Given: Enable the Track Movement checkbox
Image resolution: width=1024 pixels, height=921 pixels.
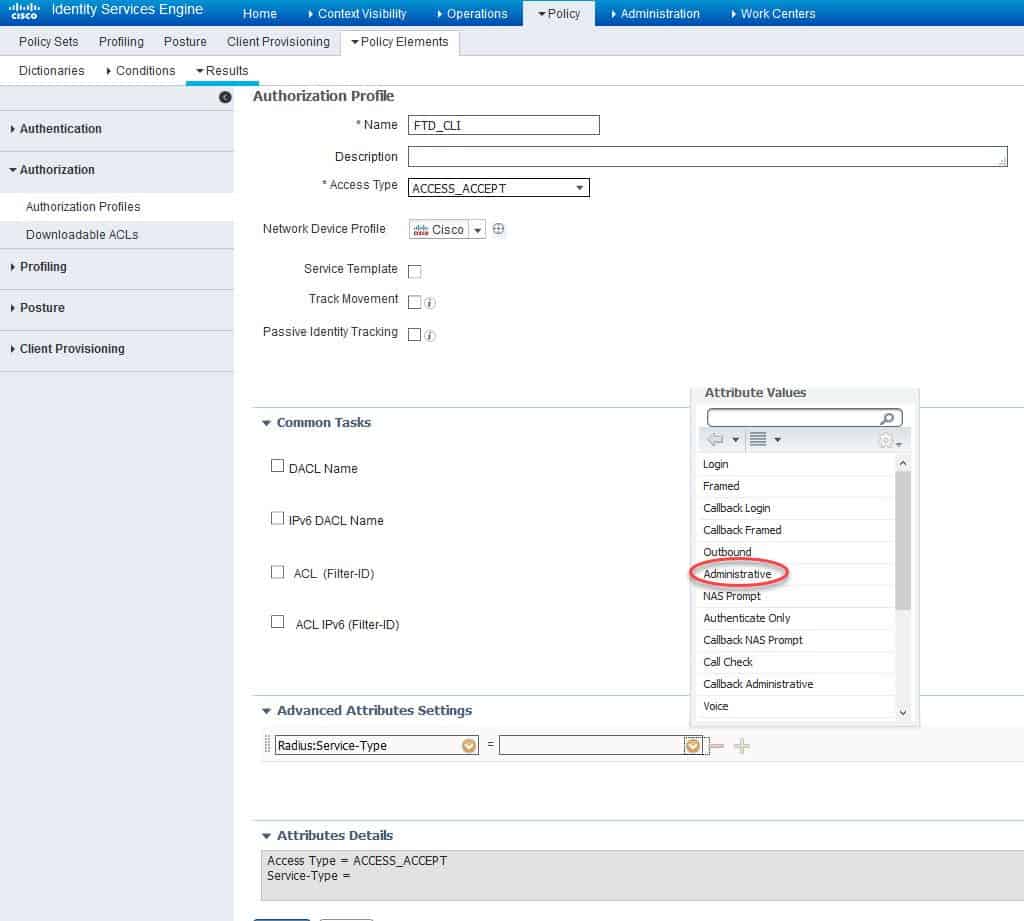Looking at the screenshot, I should coord(415,302).
